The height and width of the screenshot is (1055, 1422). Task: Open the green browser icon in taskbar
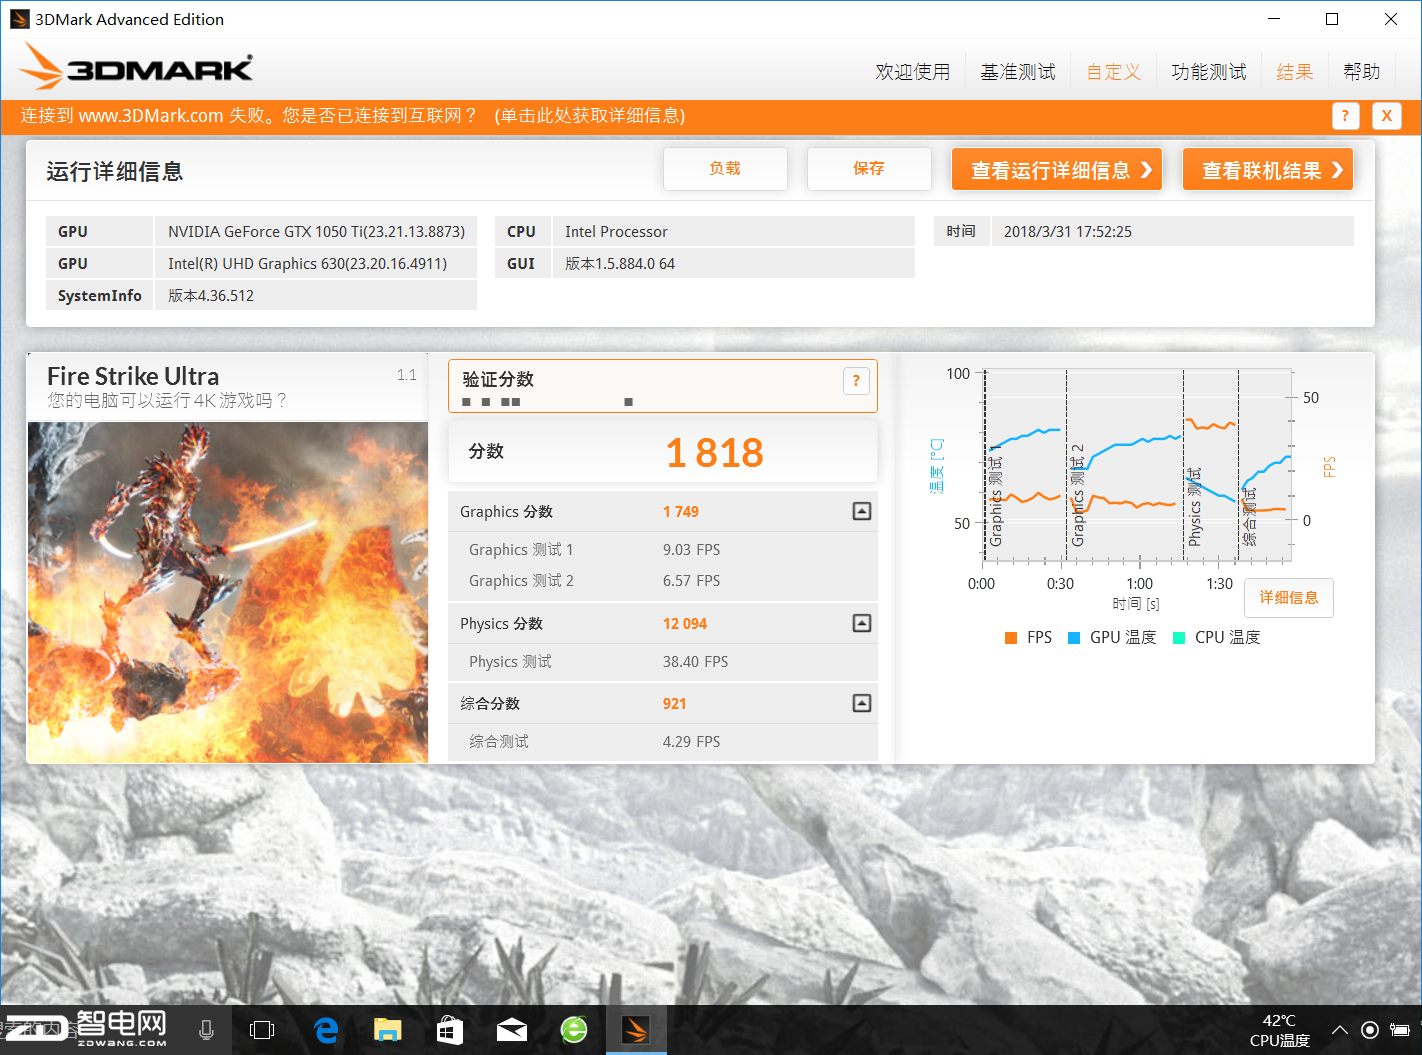pos(574,1030)
